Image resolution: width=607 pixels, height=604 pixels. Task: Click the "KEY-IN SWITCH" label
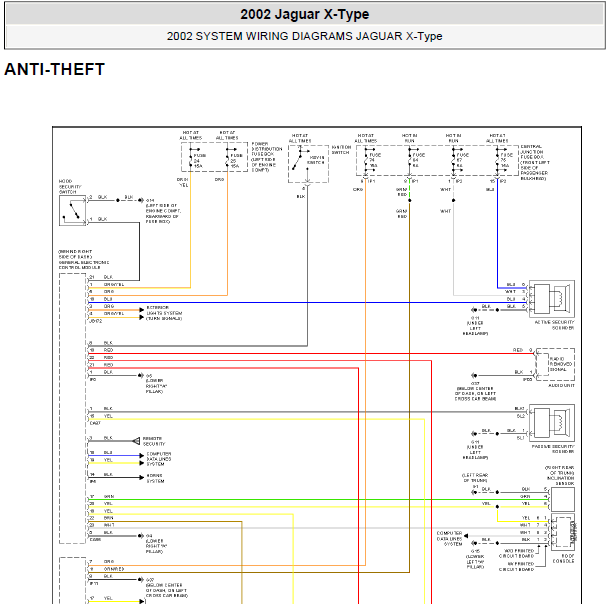[x=316, y=160]
